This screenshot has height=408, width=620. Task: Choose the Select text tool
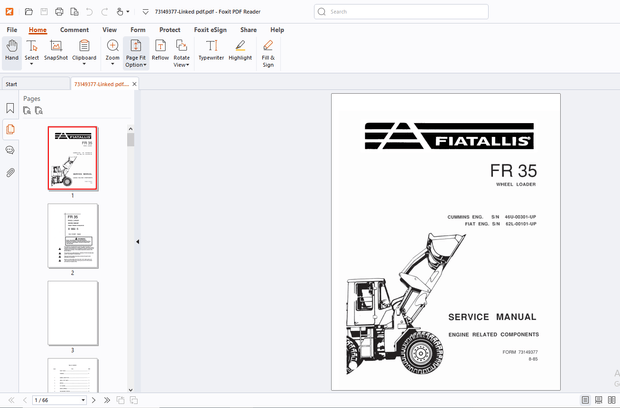(x=32, y=52)
